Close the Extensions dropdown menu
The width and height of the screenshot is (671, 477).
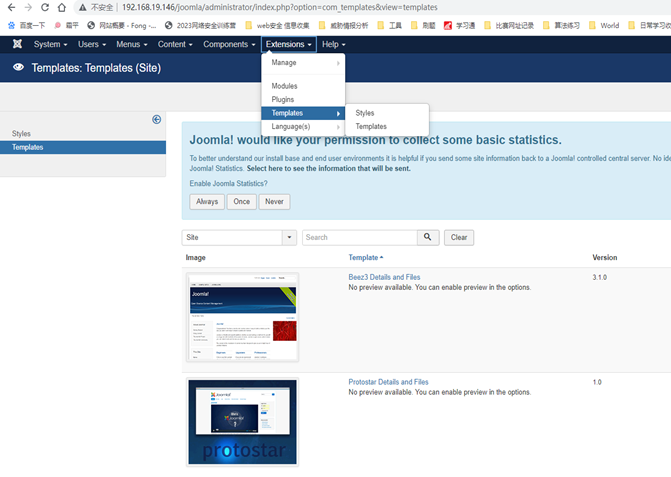click(x=288, y=44)
